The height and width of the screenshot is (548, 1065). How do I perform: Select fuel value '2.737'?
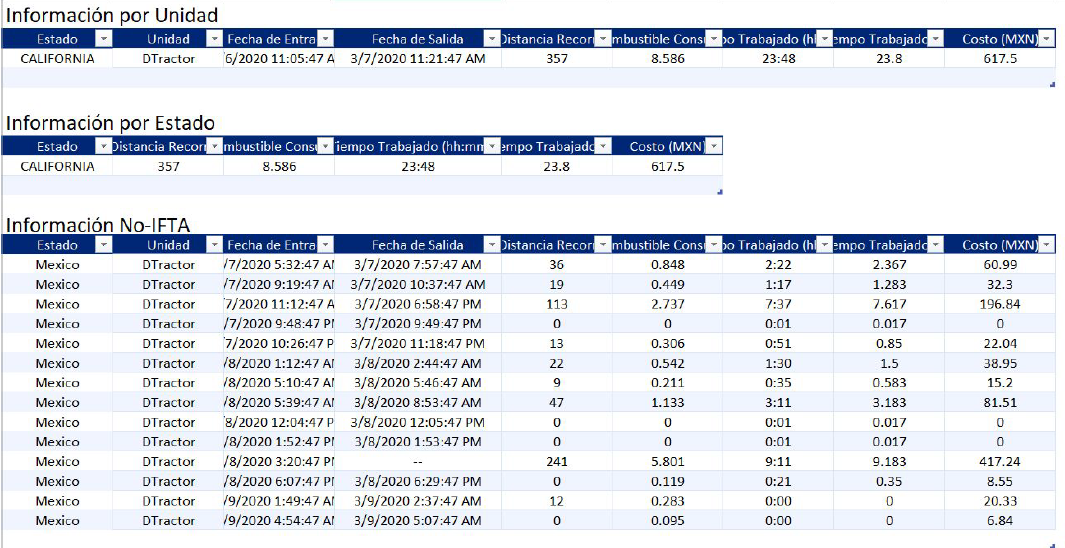668,304
